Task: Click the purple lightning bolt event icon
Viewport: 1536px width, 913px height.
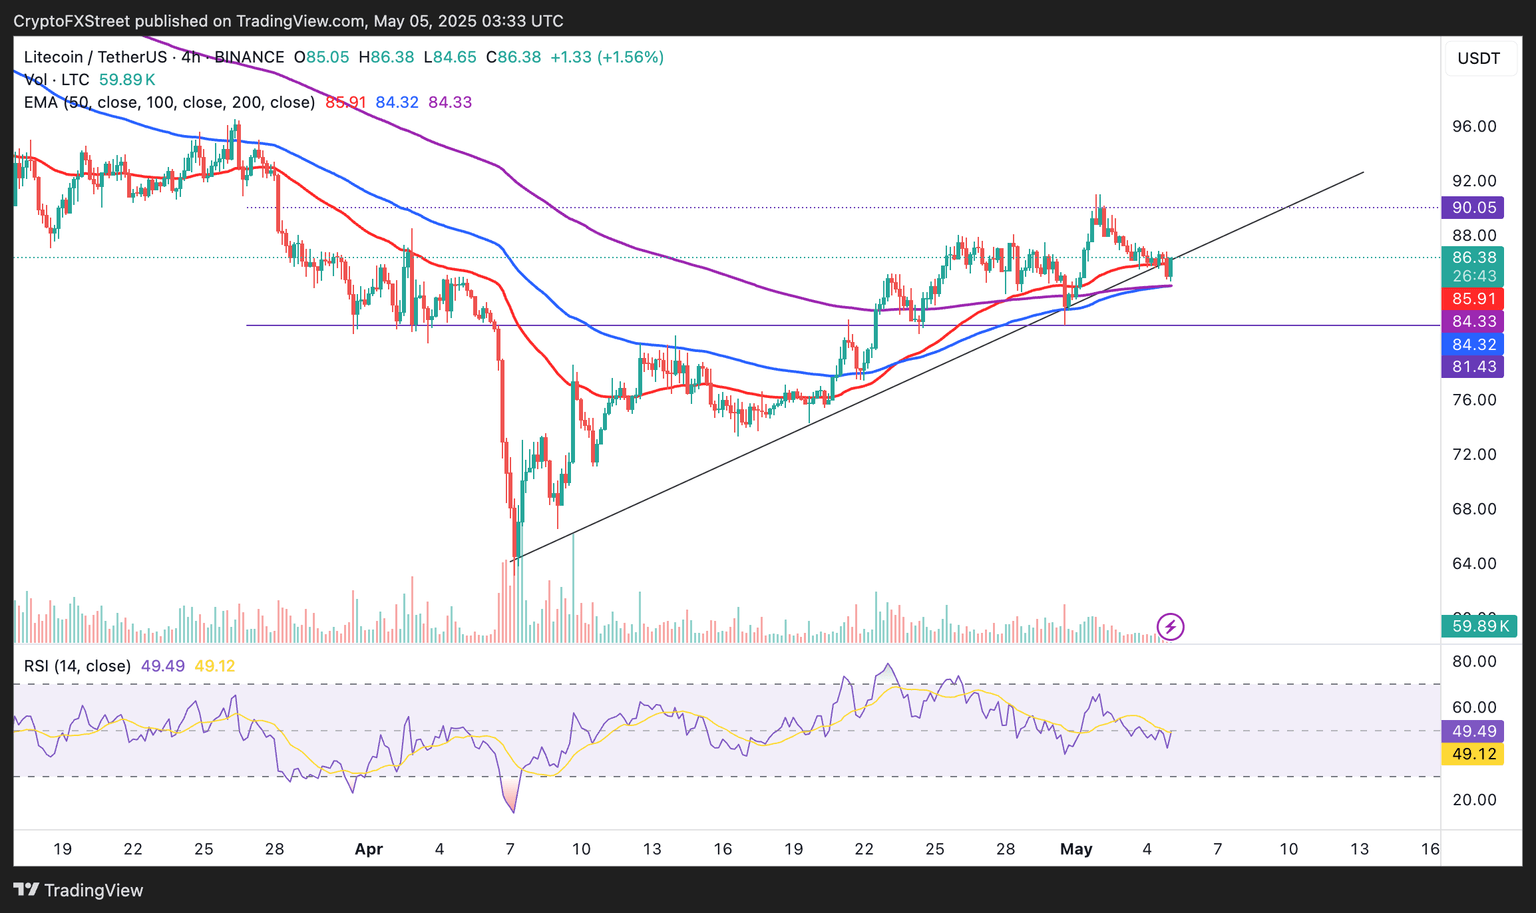Action: [1170, 627]
